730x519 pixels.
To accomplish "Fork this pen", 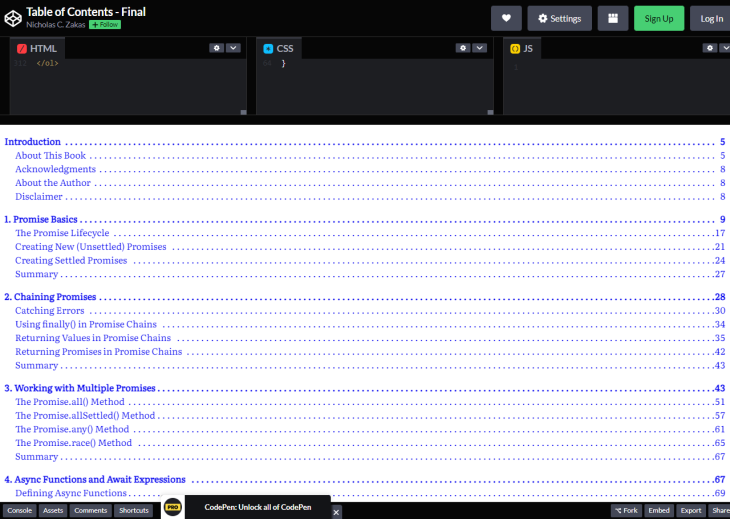I will coord(626,511).
